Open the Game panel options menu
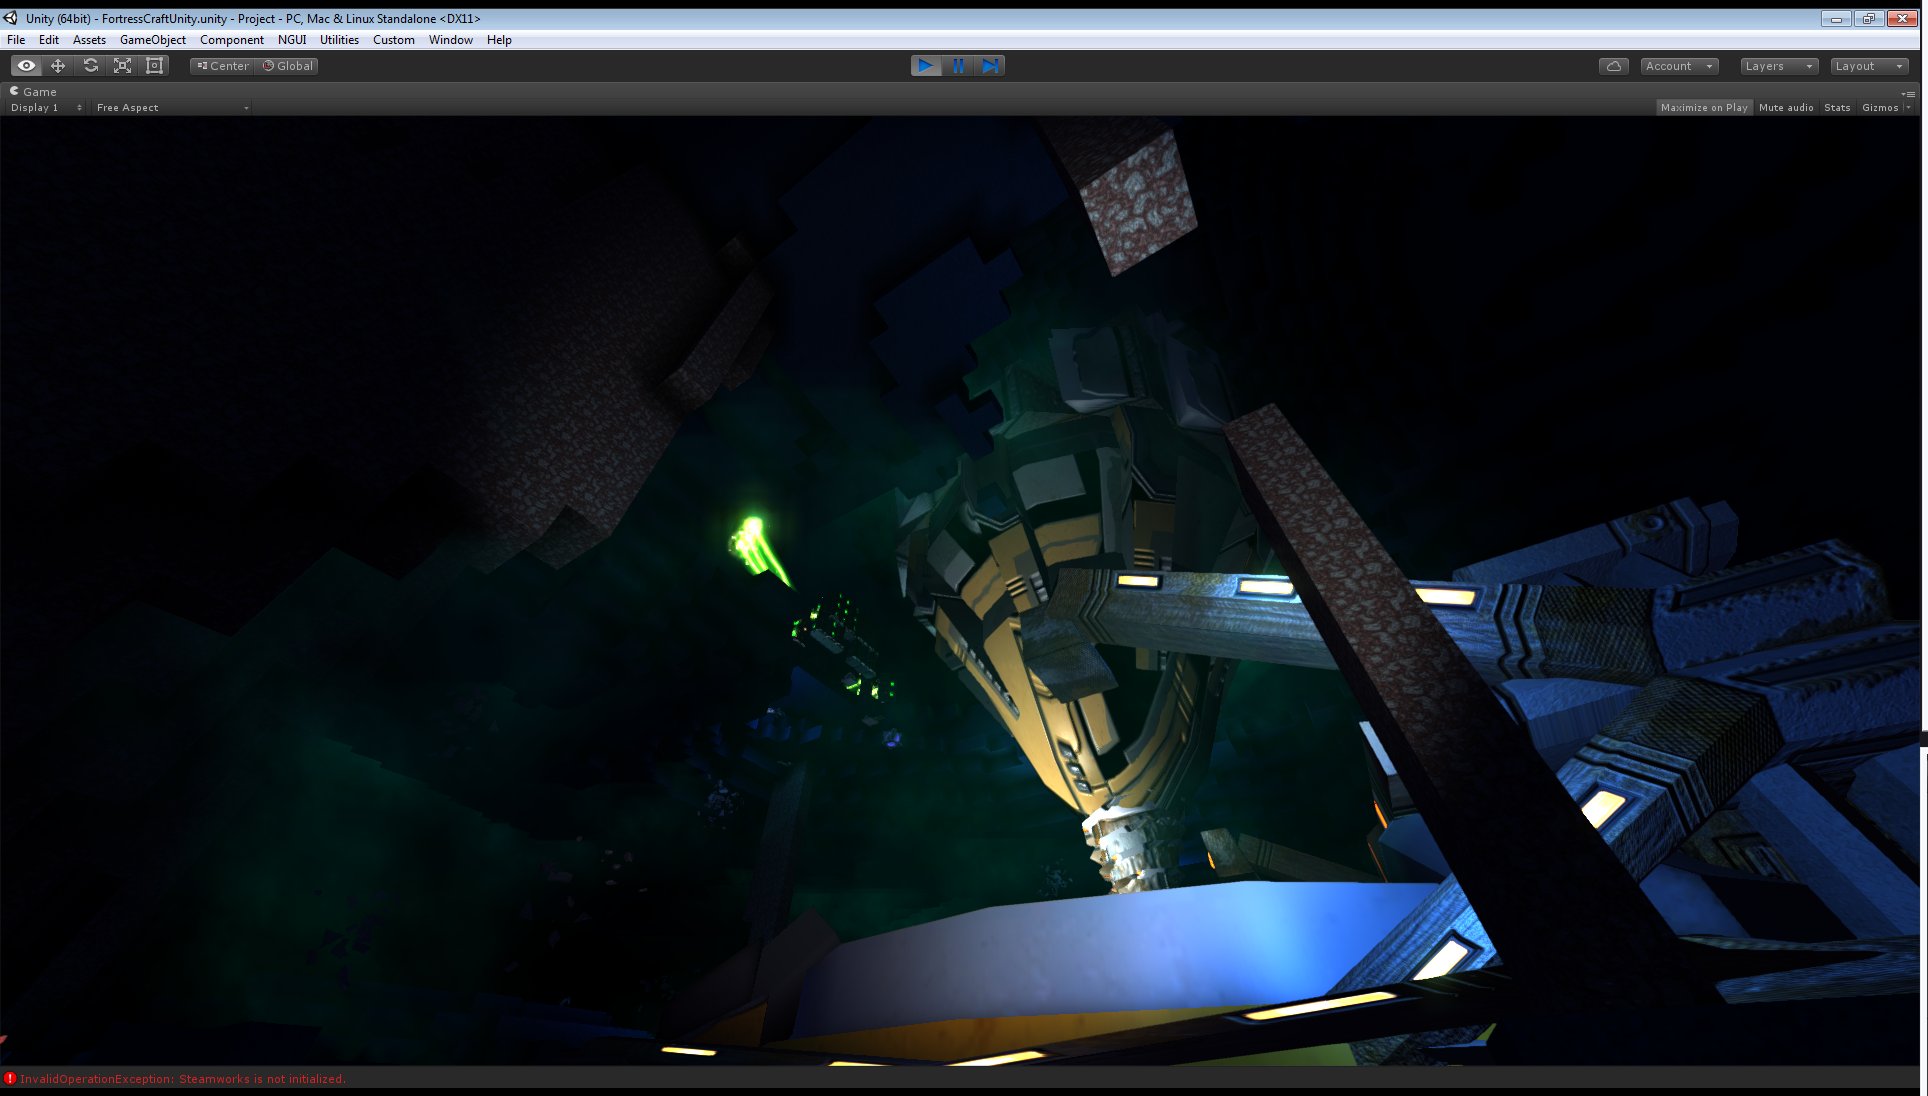The image size is (1928, 1096). tap(1908, 93)
